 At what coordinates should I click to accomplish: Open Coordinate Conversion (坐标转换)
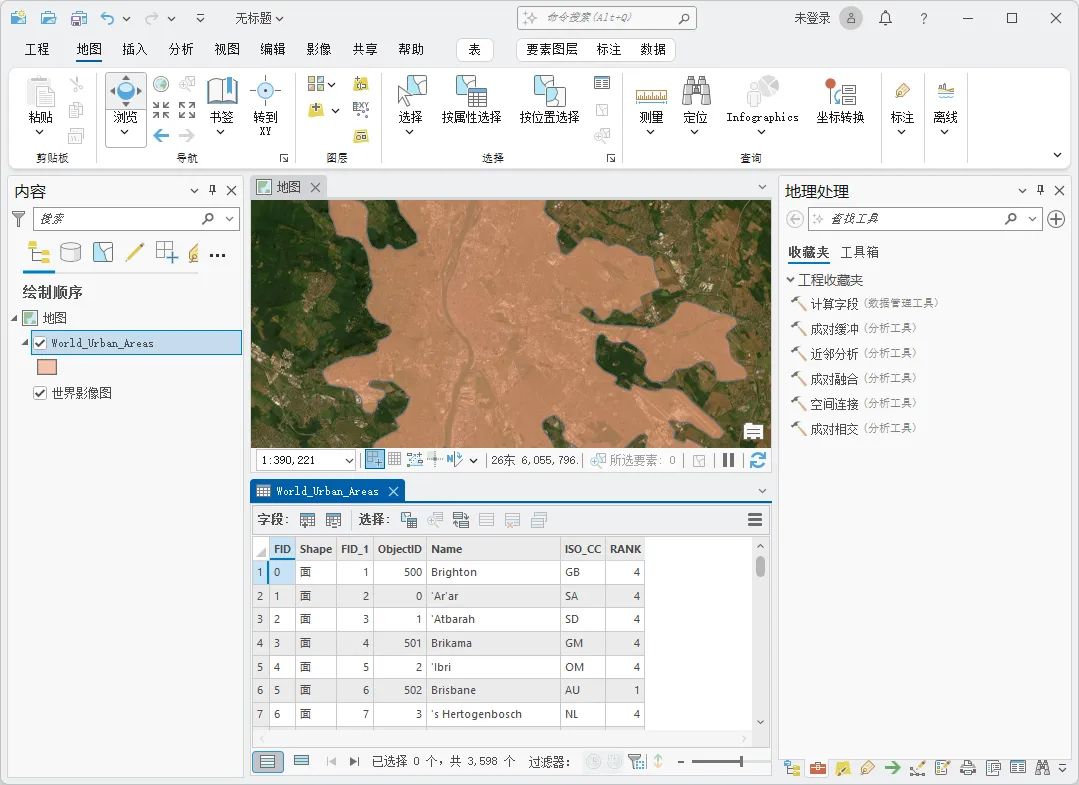[x=840, y=100]
